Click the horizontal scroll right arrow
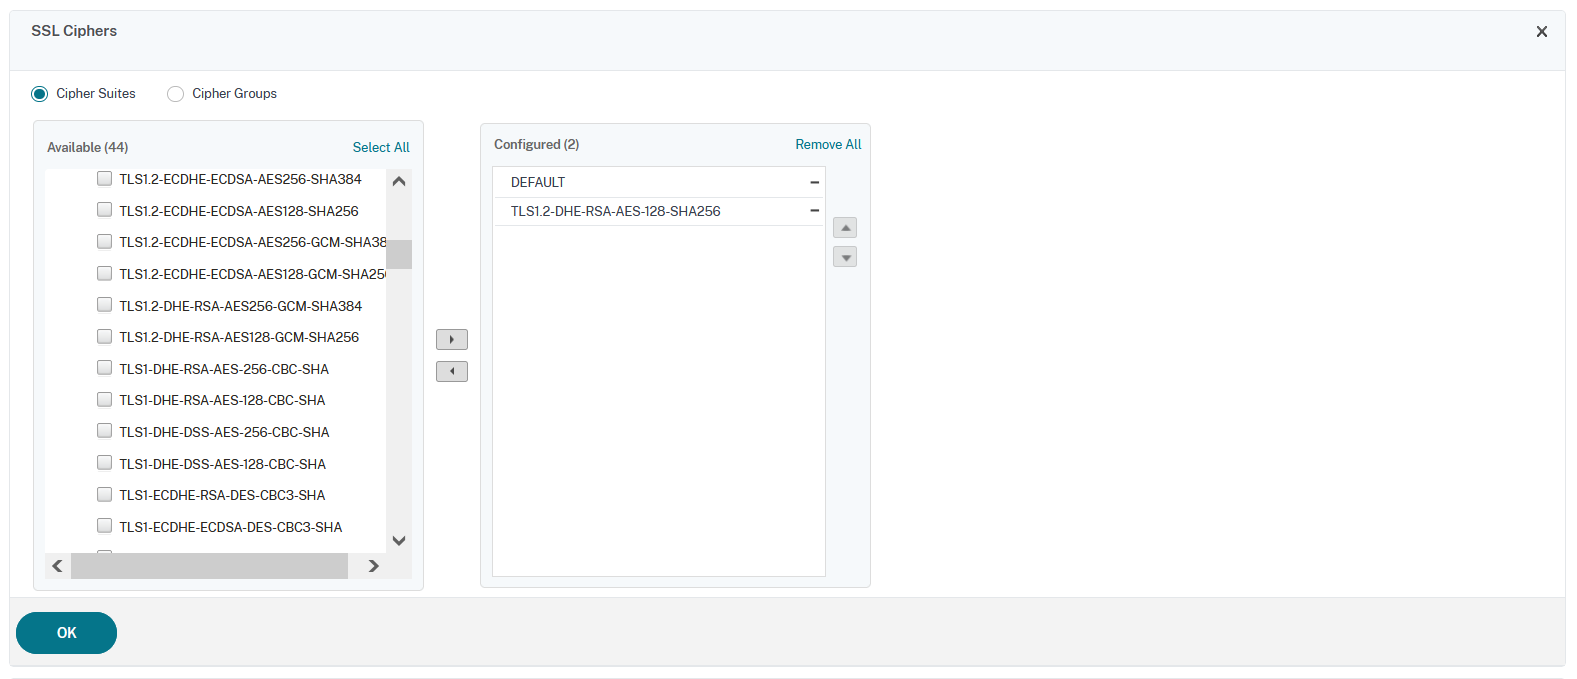 click(x=373, y=566)
